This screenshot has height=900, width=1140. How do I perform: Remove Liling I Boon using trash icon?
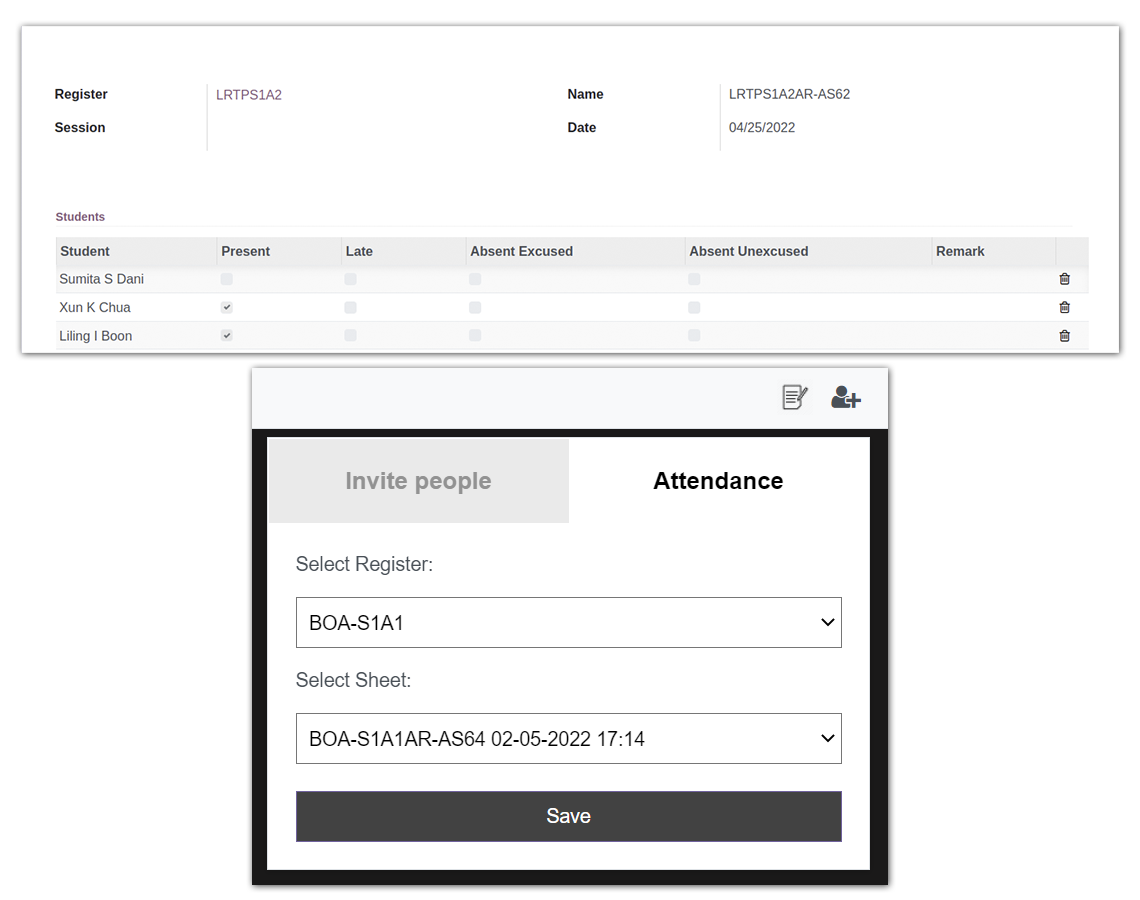tap(1064, 336)
